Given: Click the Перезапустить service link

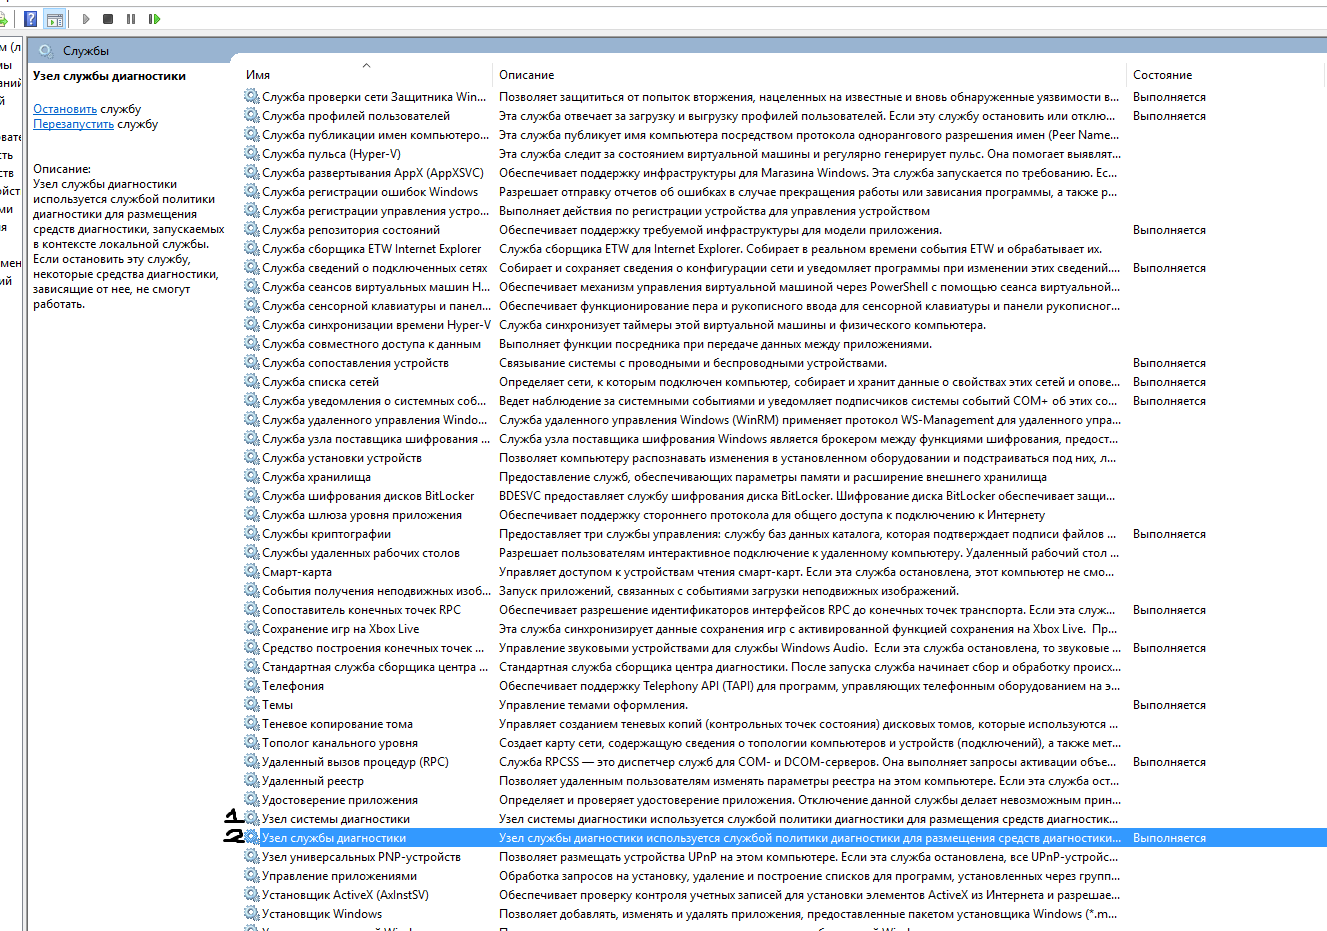Looking at the screenshot, I should pos(74,124).
